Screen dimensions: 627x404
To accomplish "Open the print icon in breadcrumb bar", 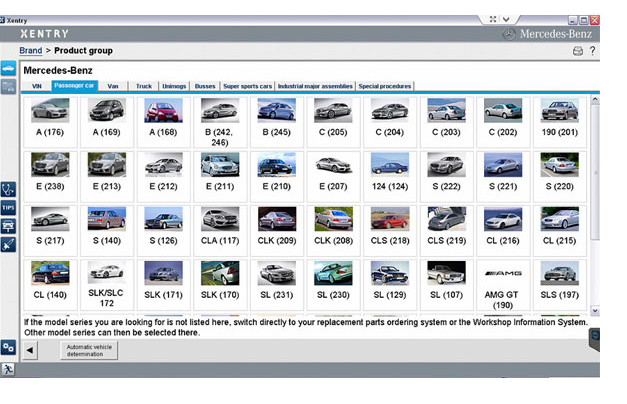I will point(577,51).
